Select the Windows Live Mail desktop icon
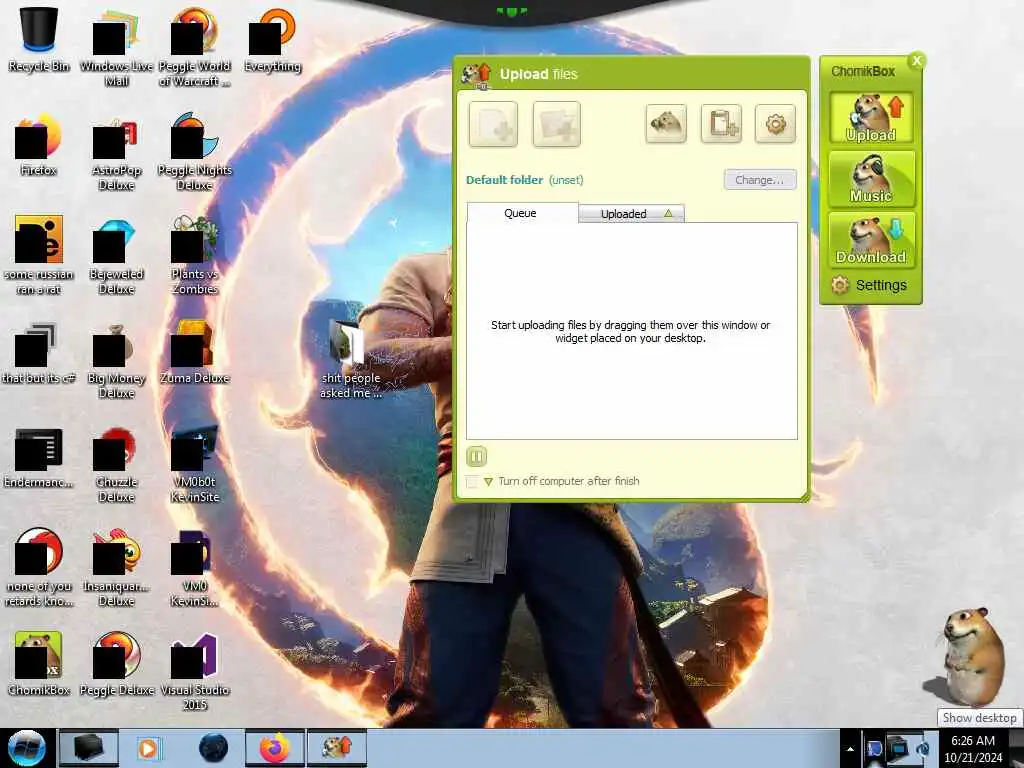This screenshot has height=768, width=1024. coord(116,47)
